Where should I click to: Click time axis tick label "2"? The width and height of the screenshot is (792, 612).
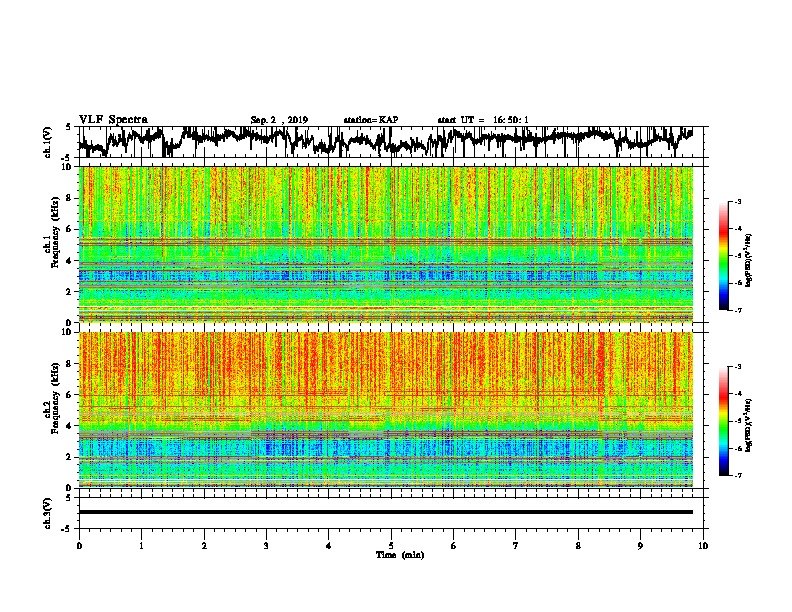(204, 546)
